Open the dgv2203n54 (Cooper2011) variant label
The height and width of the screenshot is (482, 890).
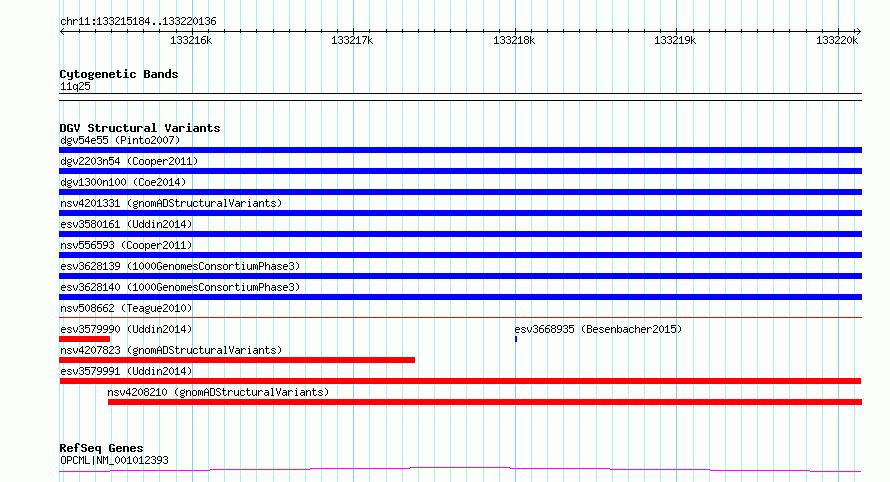tap(129, 161)
